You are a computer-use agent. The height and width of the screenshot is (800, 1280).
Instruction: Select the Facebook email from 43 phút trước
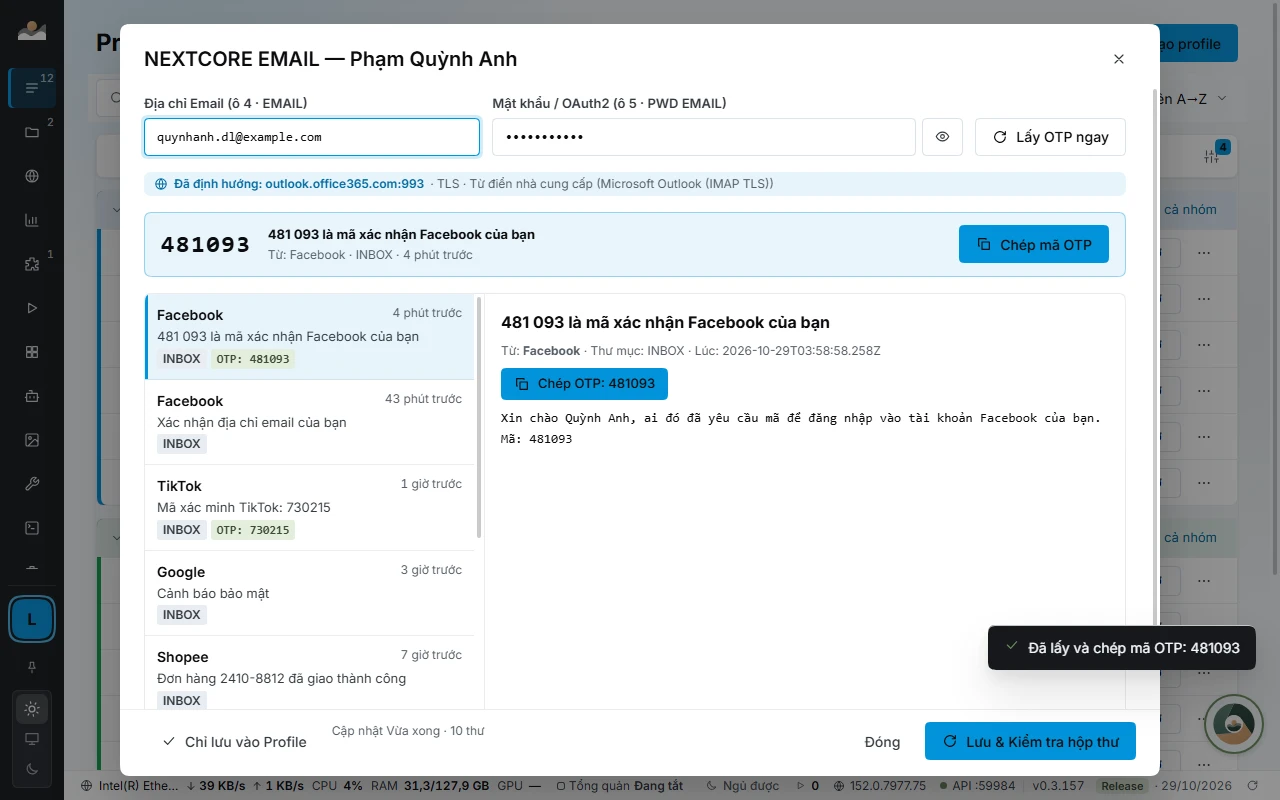310,422
